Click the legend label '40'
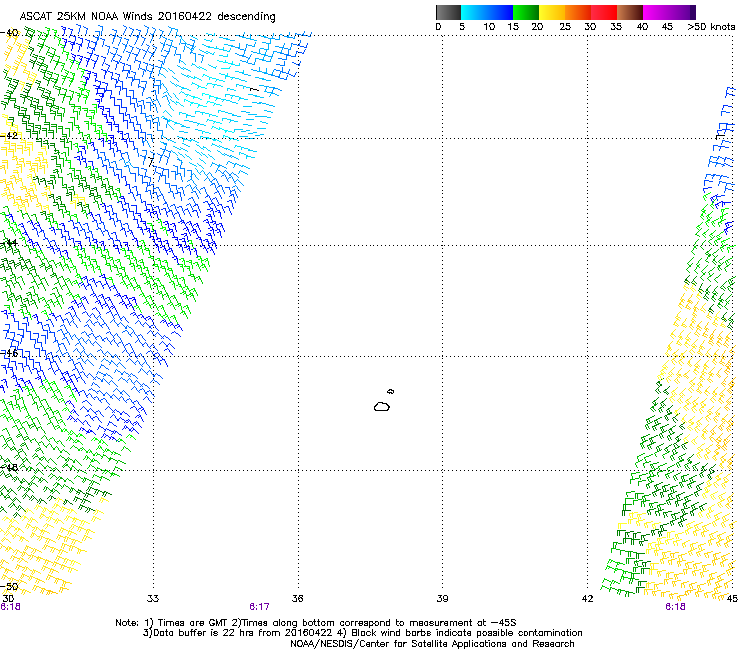The height and width of the screenshot is (650, 740). 642,27
